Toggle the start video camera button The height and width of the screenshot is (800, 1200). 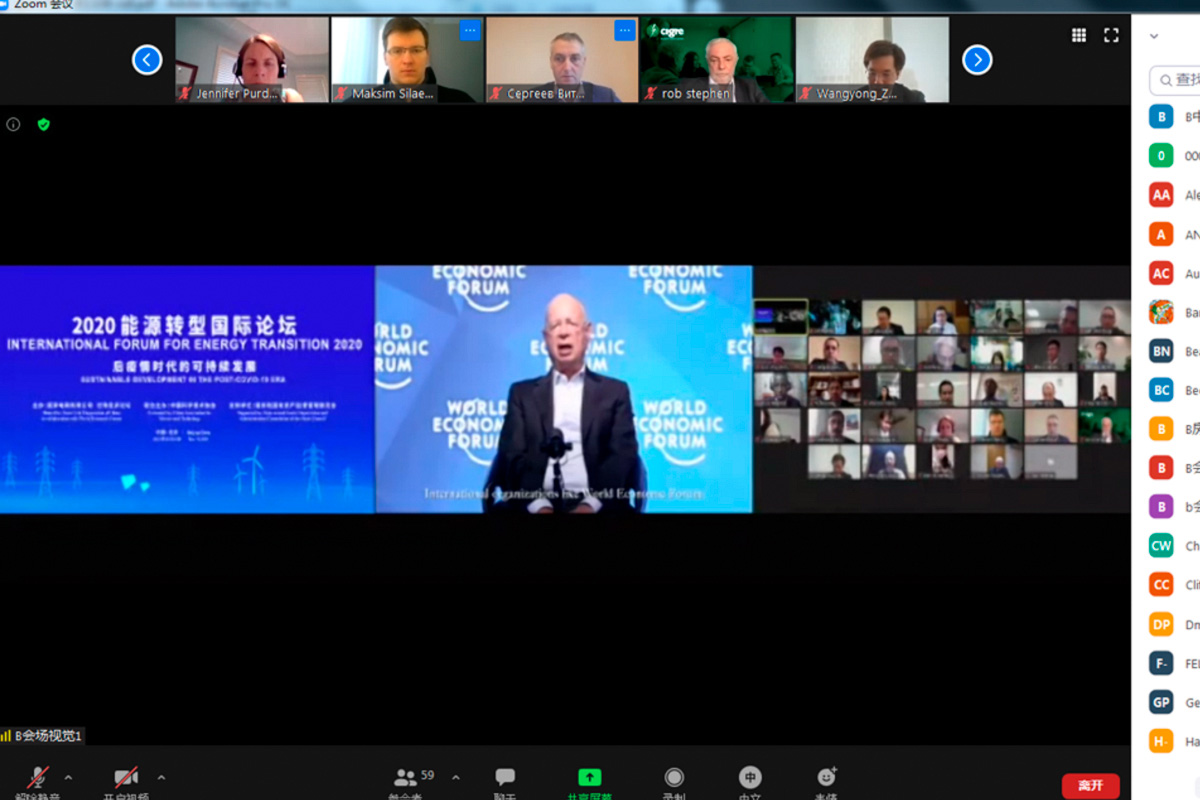point(126,777)
